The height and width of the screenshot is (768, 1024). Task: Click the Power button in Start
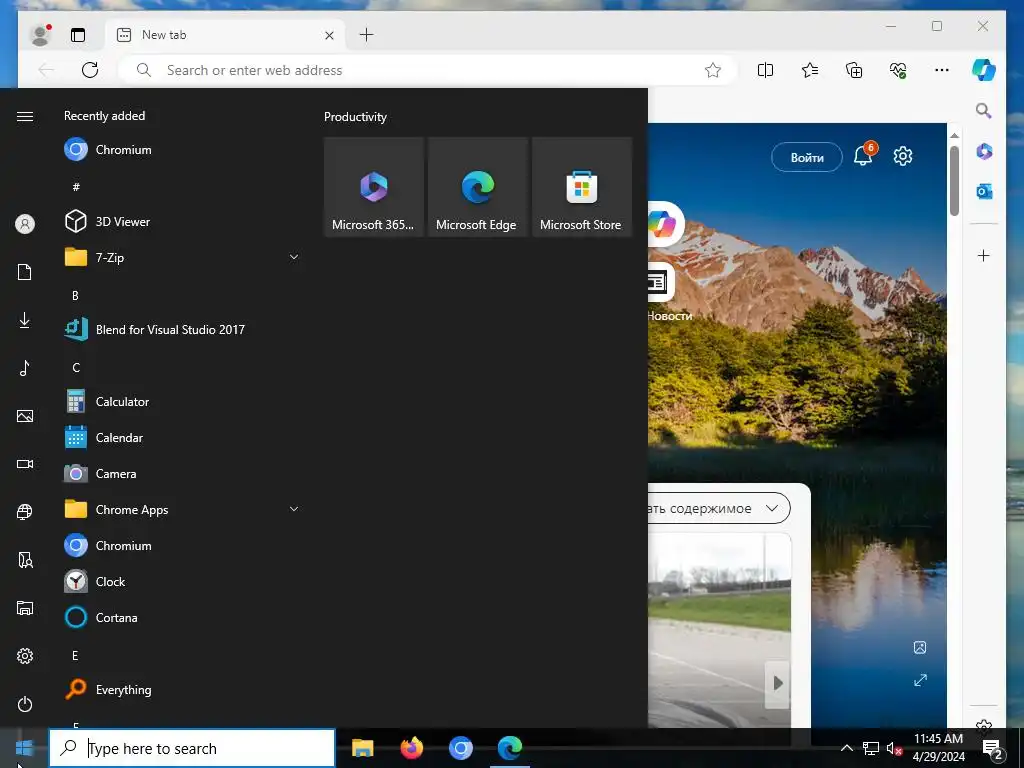tap(25, 704)
